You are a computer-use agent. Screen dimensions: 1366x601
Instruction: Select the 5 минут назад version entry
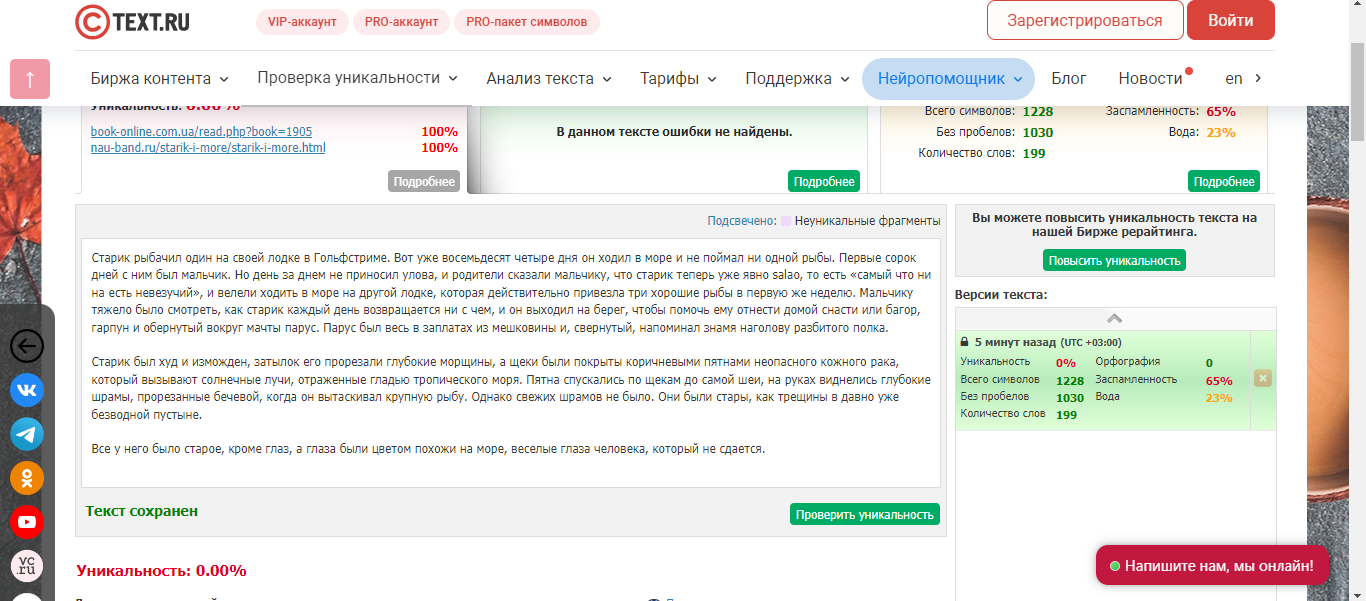point(1103,380)
